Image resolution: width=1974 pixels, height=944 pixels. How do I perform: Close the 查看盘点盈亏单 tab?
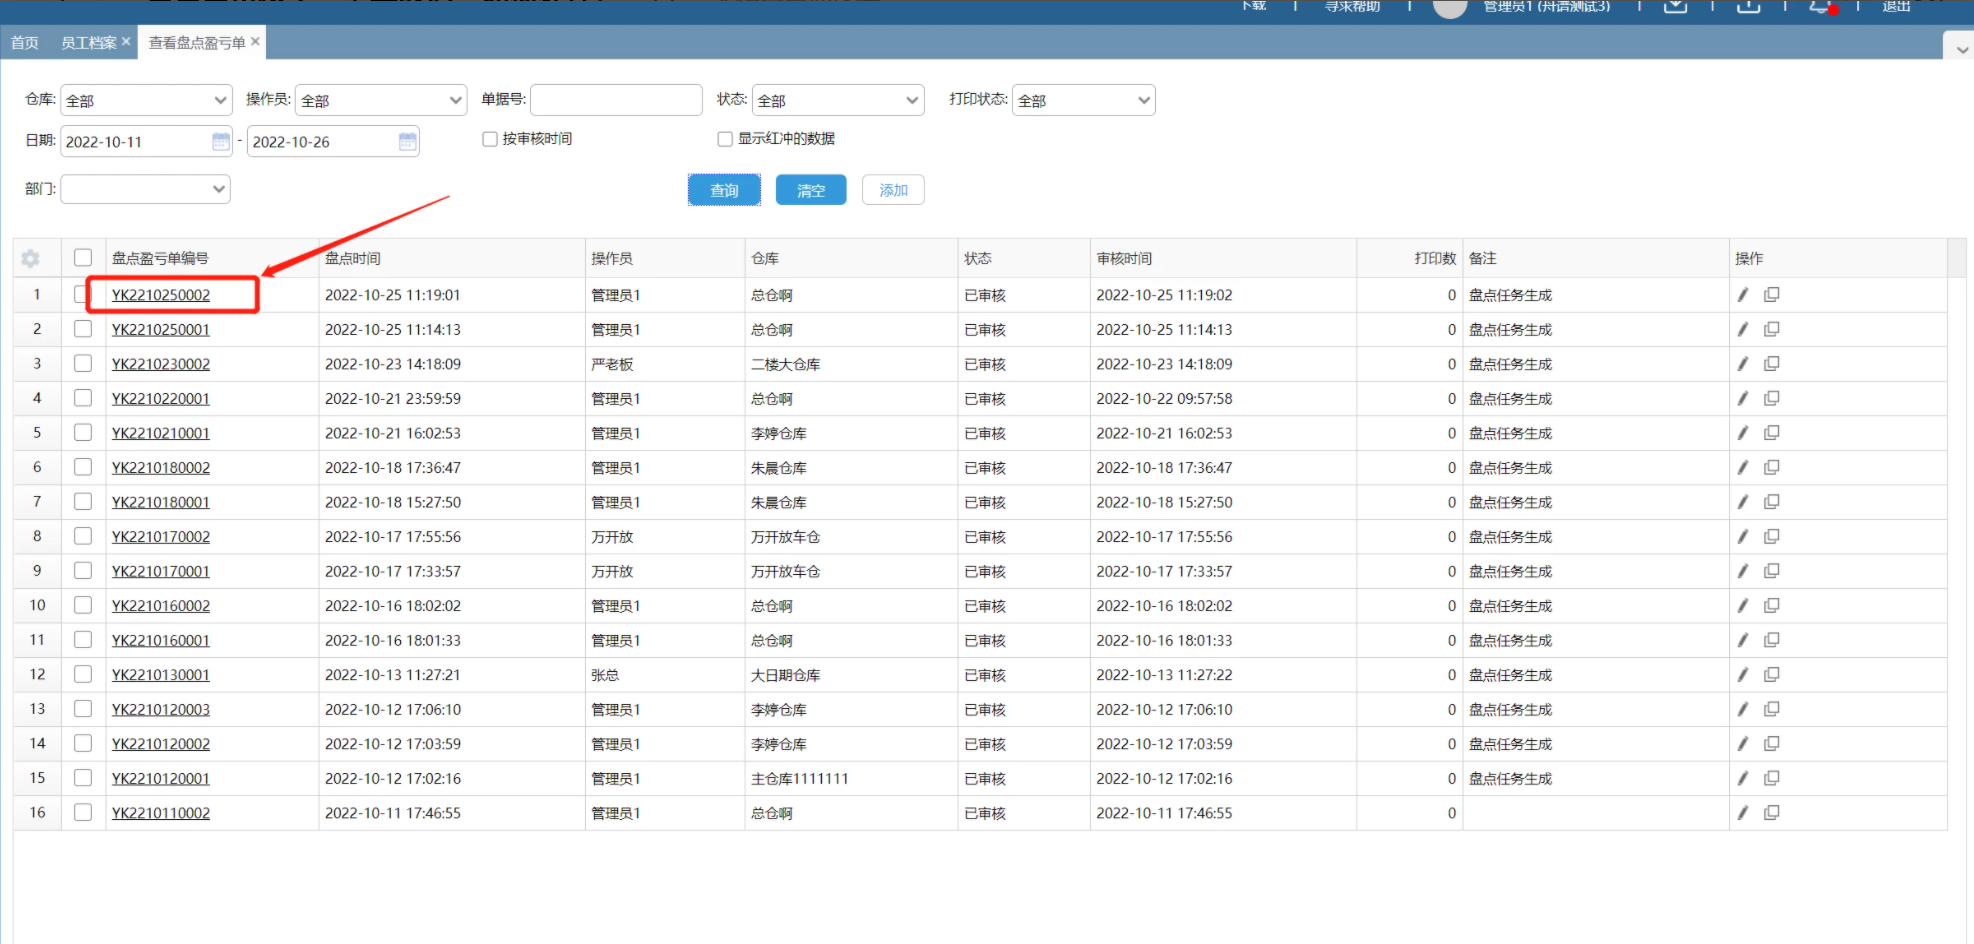click(256, 42)
